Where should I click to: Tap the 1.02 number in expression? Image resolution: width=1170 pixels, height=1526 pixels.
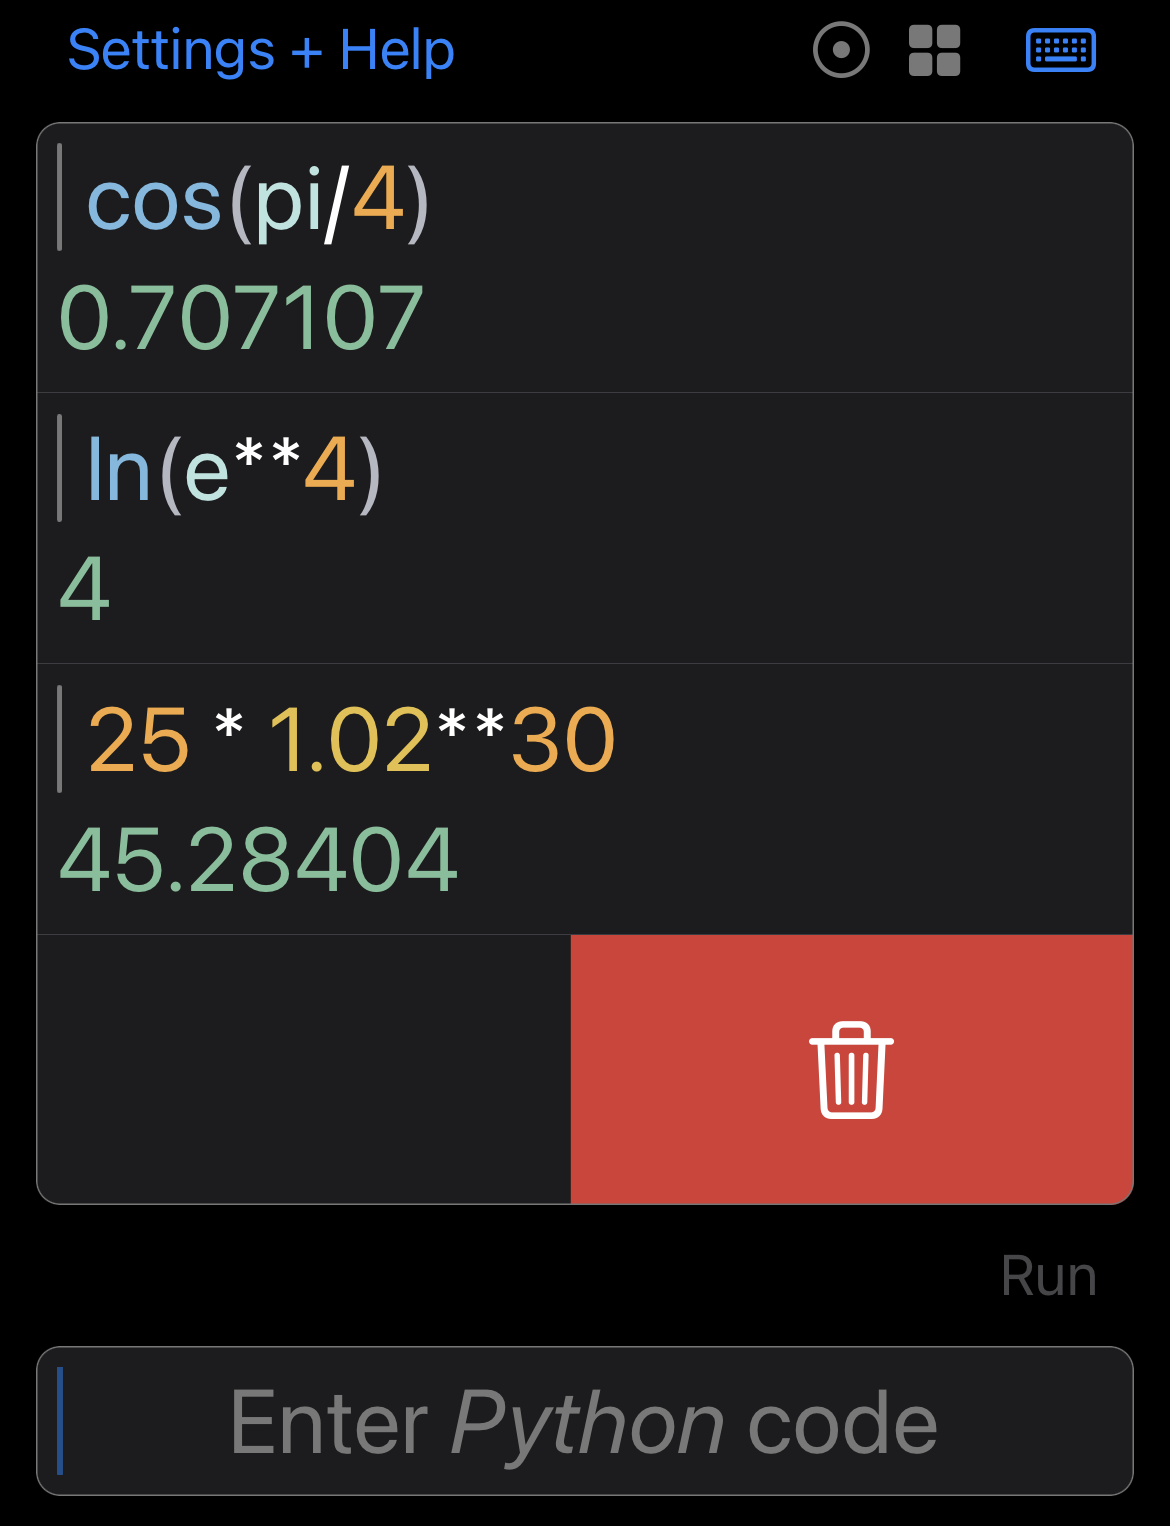point(350,740)
